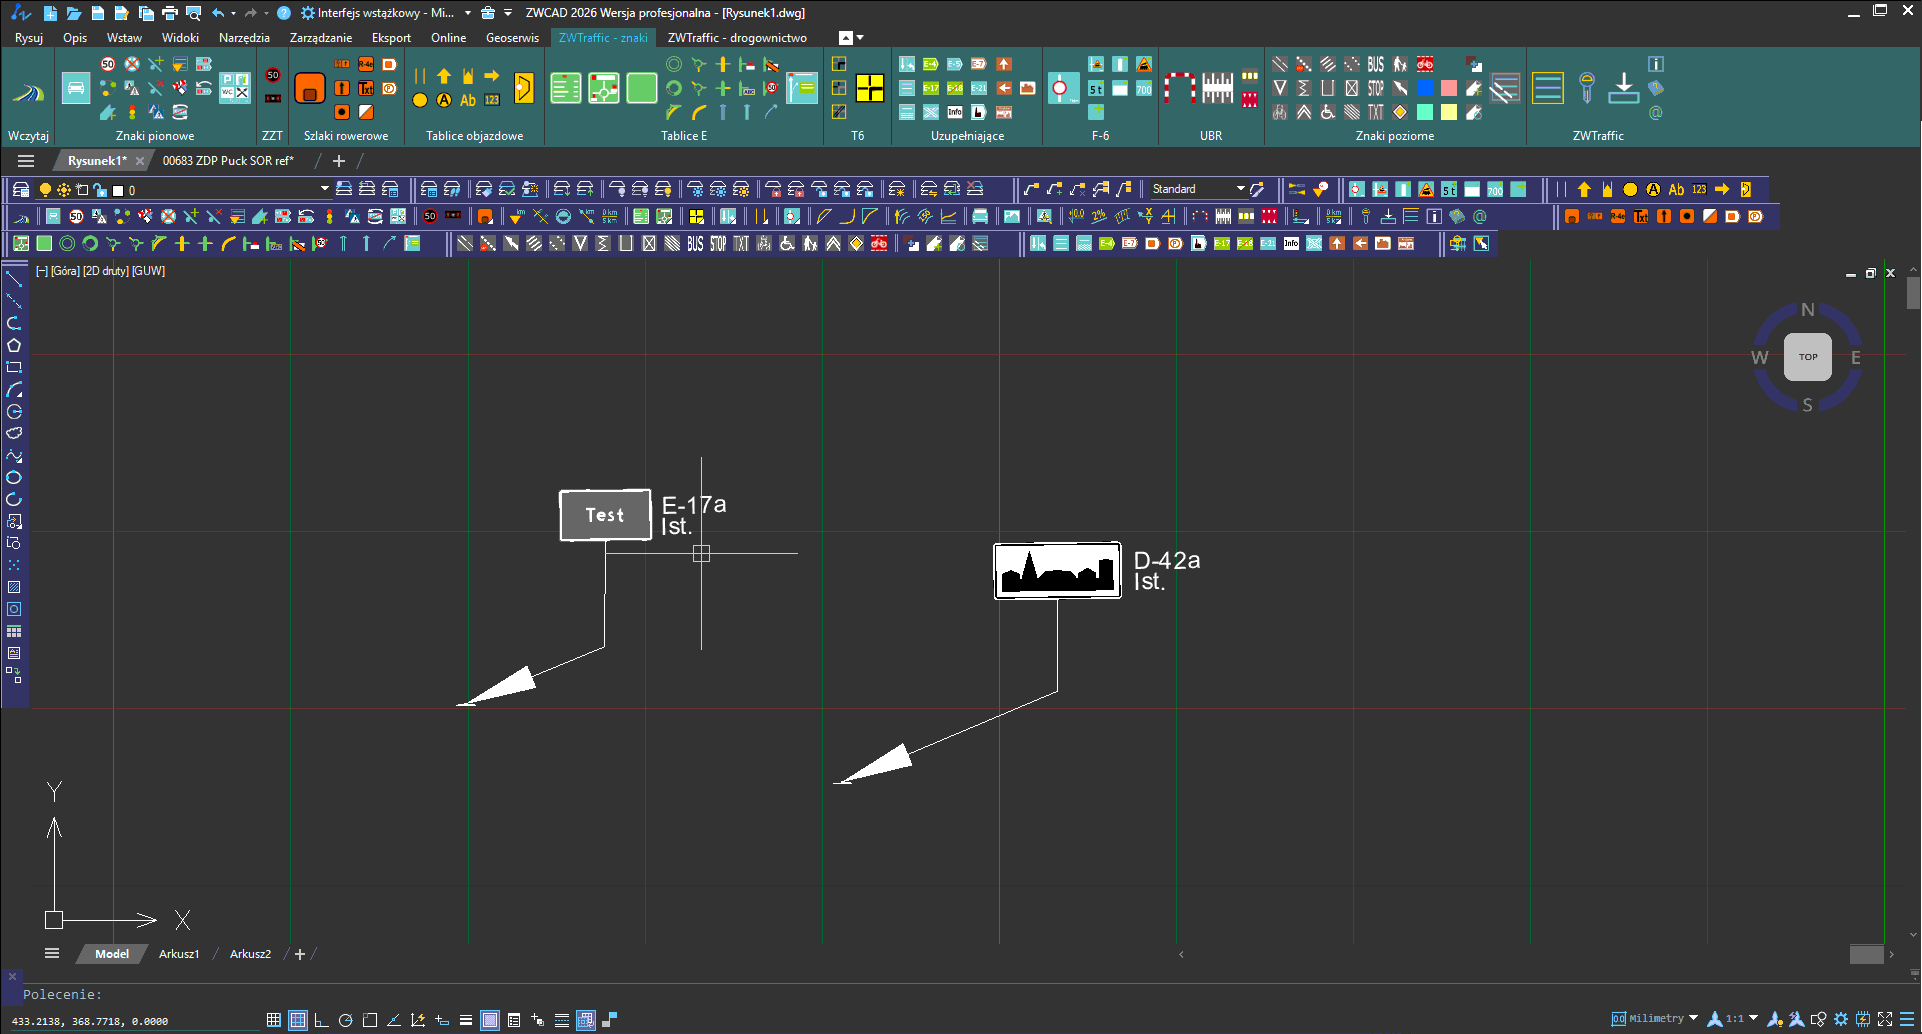The height and width of the screenshot is (1034, 1922).
Task: Click the vertical scrollbar thumb of drawing area
Action: pyautogui.click(x=1913, y=294)
